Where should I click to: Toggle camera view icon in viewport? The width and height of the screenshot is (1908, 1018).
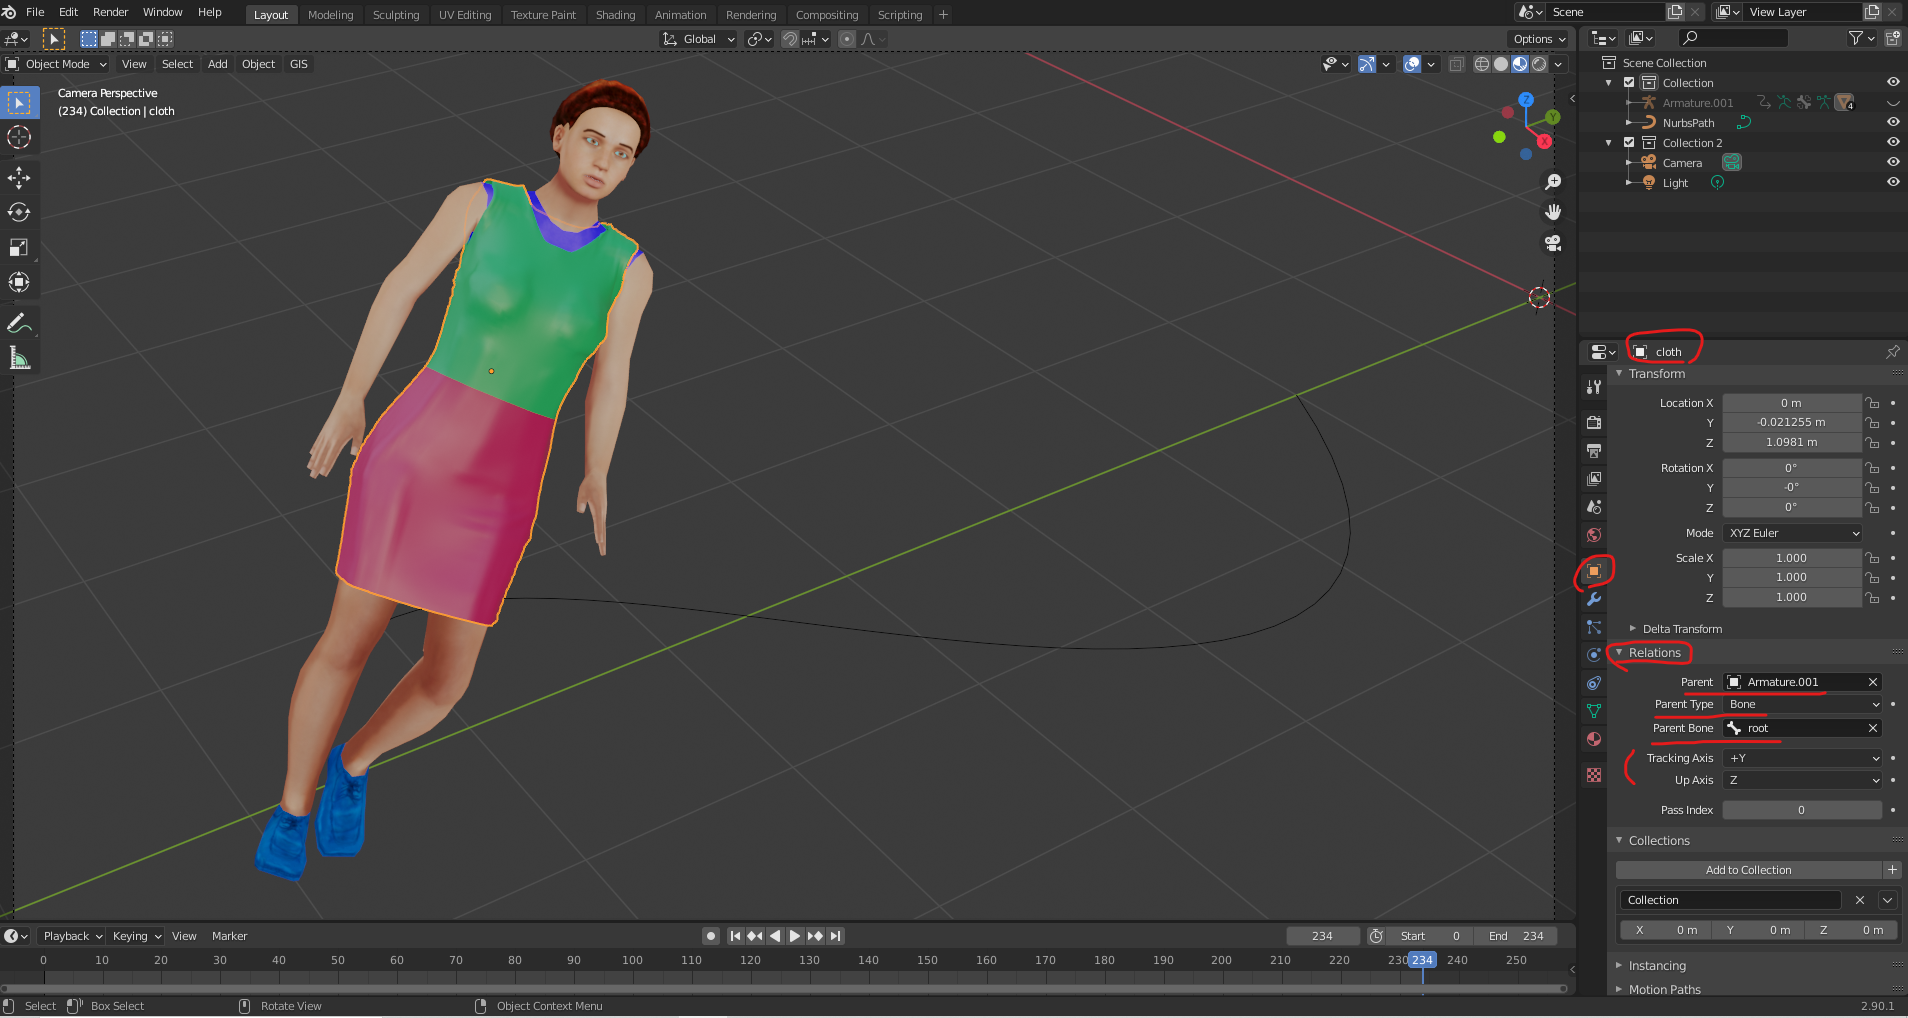point(1553,243)
